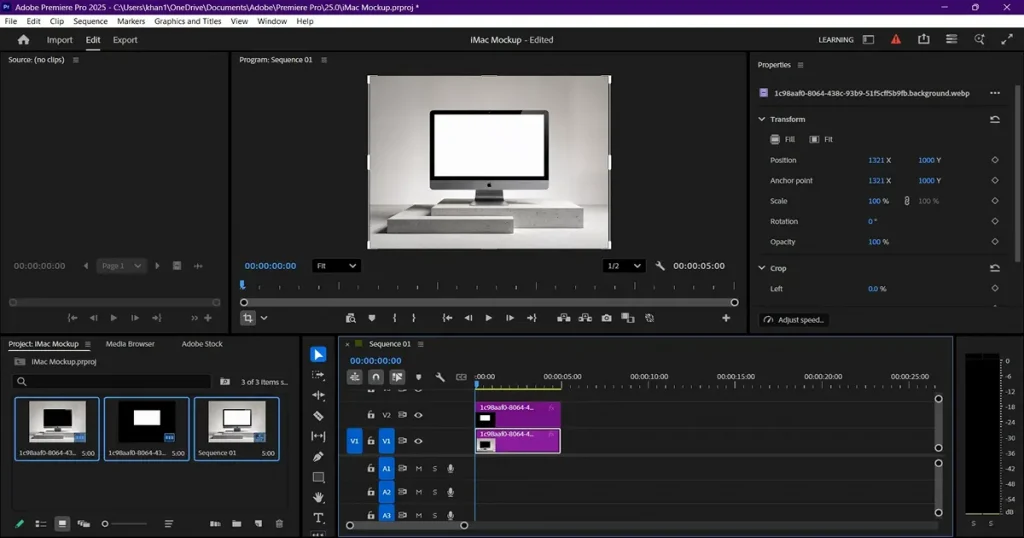This screenshot has height=538, width=1024.
Task: Open timeline display settings wrench
Action: 440,377
